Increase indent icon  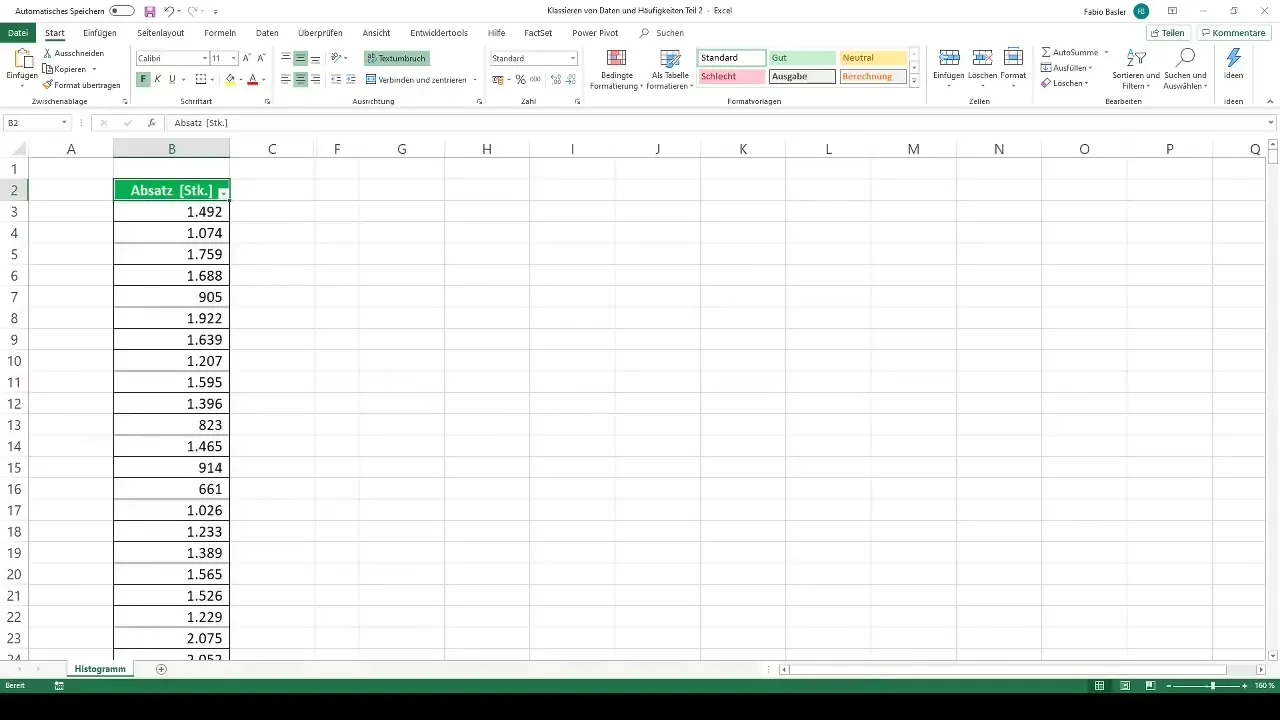[350, 79]
